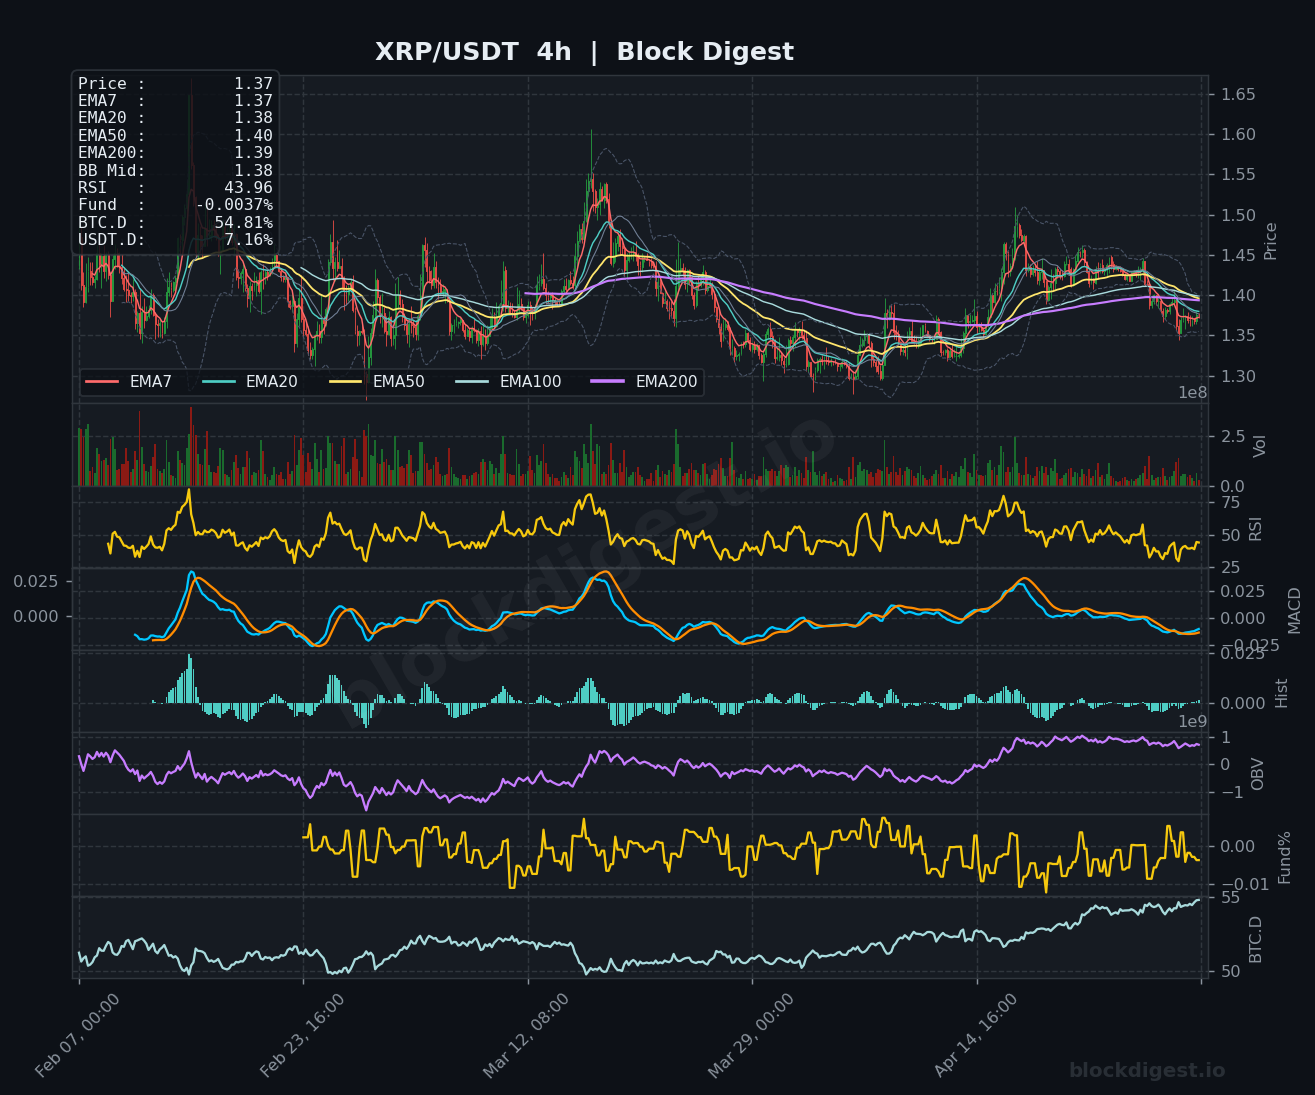
Task: Click the yellow EMA50 legend line swatch
Action: point(346,382)
